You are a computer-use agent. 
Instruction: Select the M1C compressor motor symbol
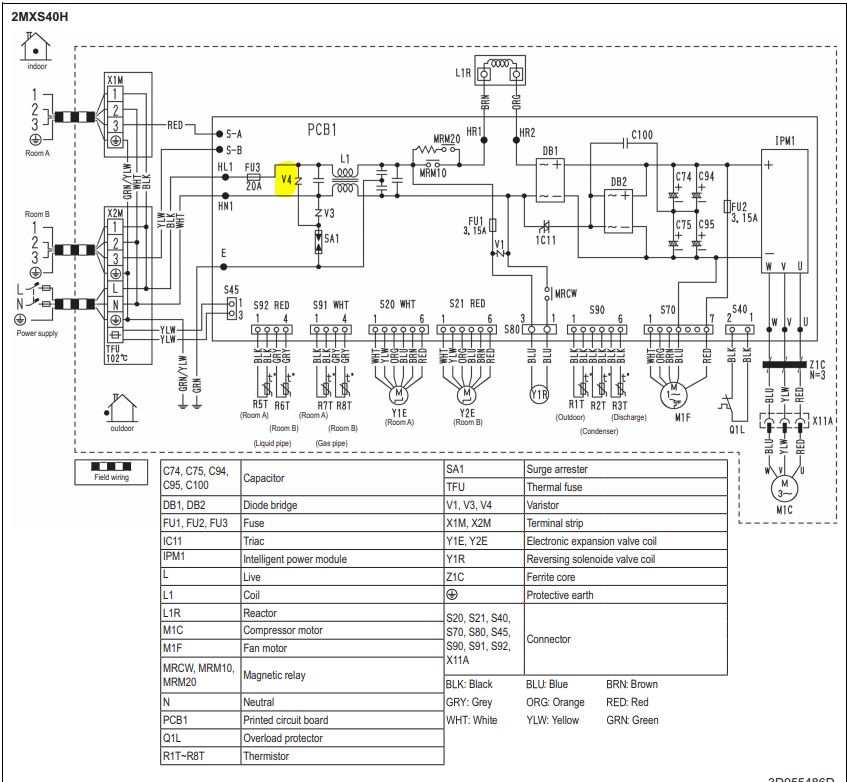[776, 487]
